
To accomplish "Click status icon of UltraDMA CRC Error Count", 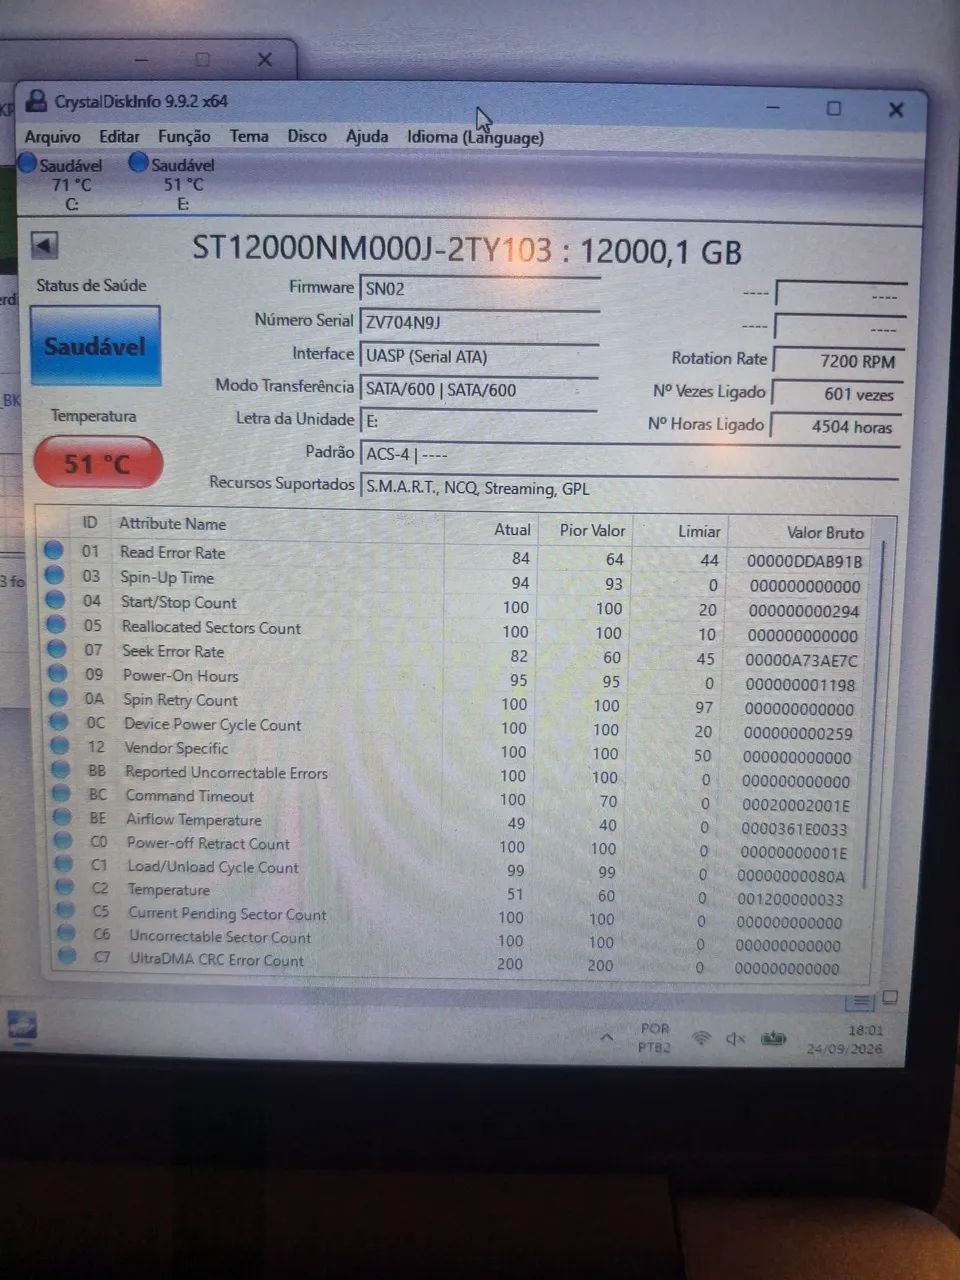I will (x=67, y=956).
